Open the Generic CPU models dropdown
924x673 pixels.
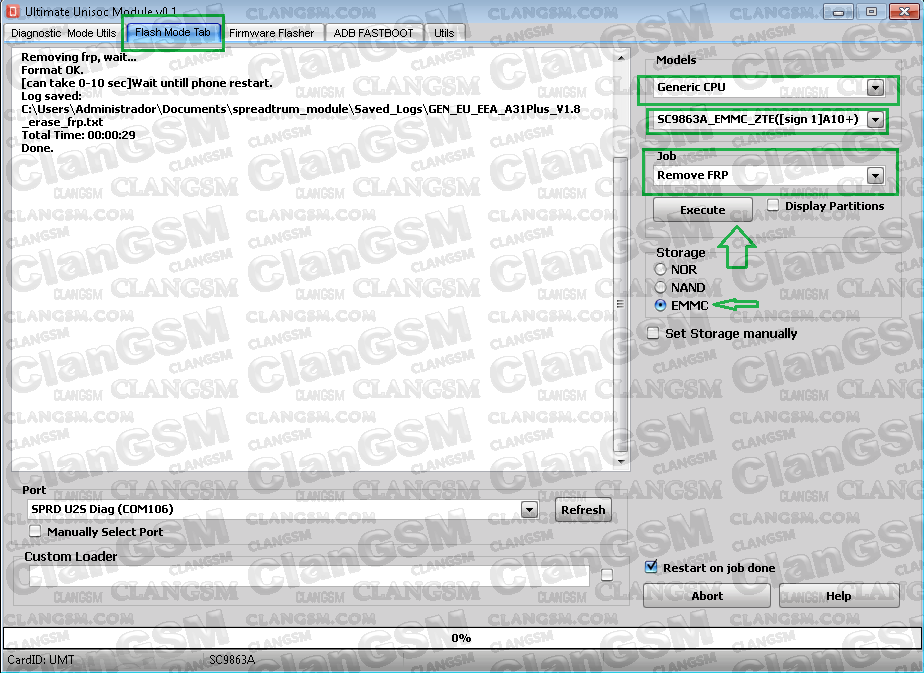875,87
